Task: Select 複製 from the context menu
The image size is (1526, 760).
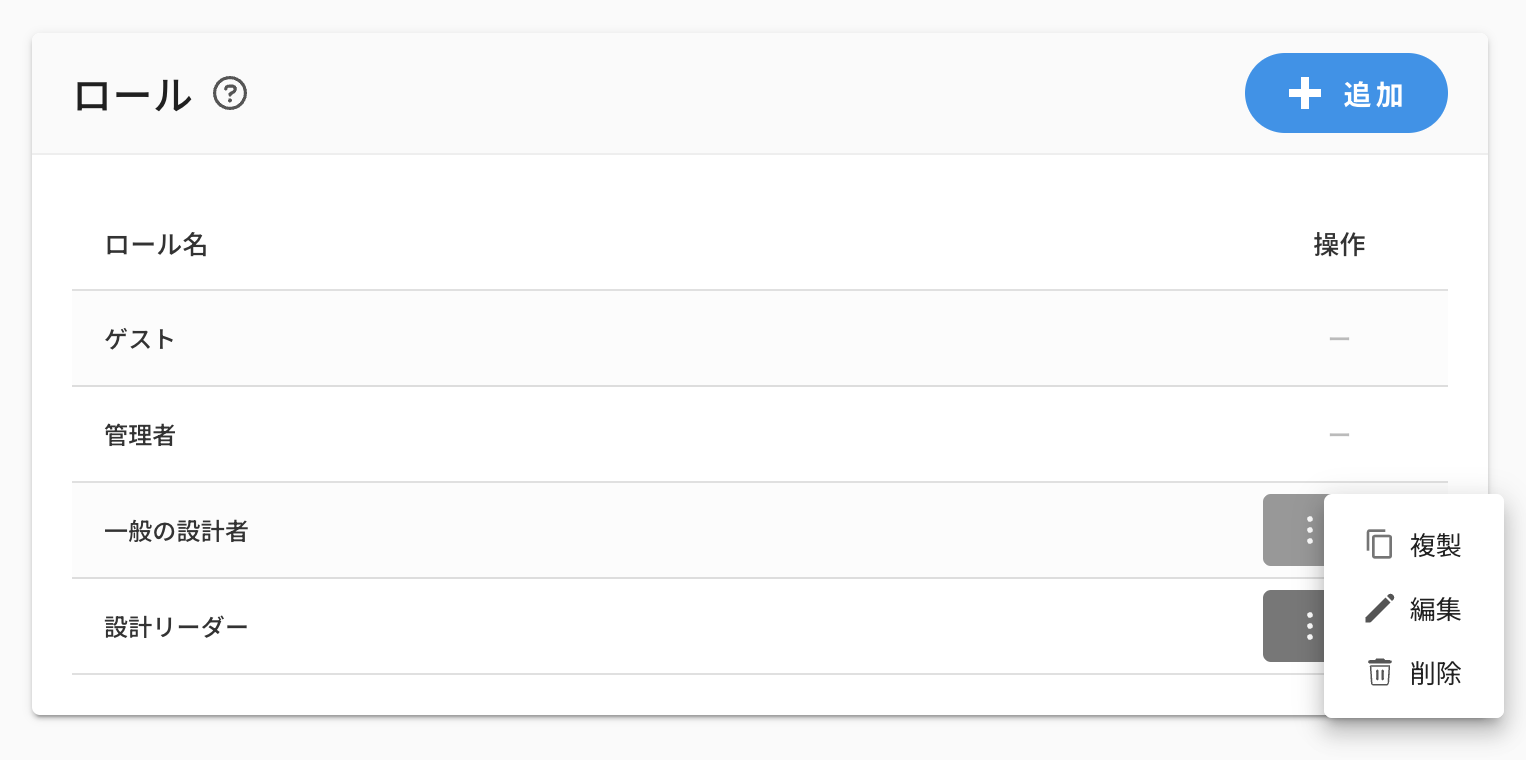Action: (1435, 545)
